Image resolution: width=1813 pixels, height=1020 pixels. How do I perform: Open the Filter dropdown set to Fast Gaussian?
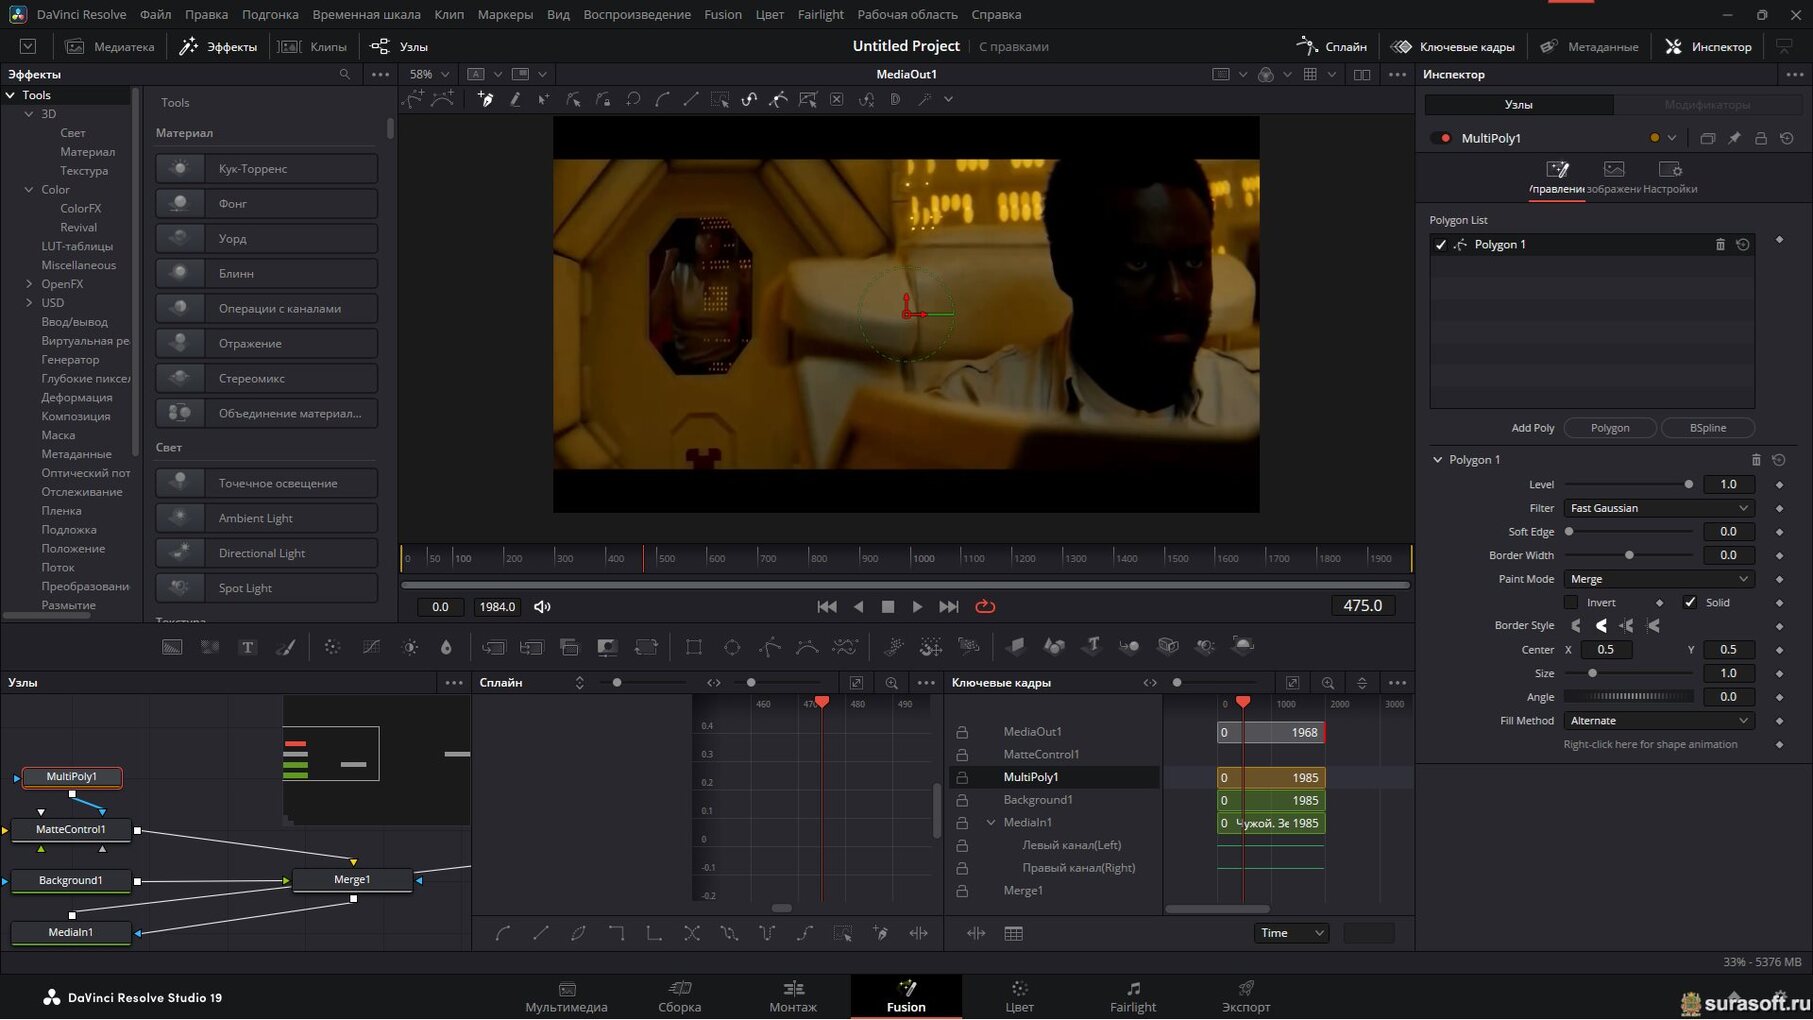click(x=1658, y=508)
